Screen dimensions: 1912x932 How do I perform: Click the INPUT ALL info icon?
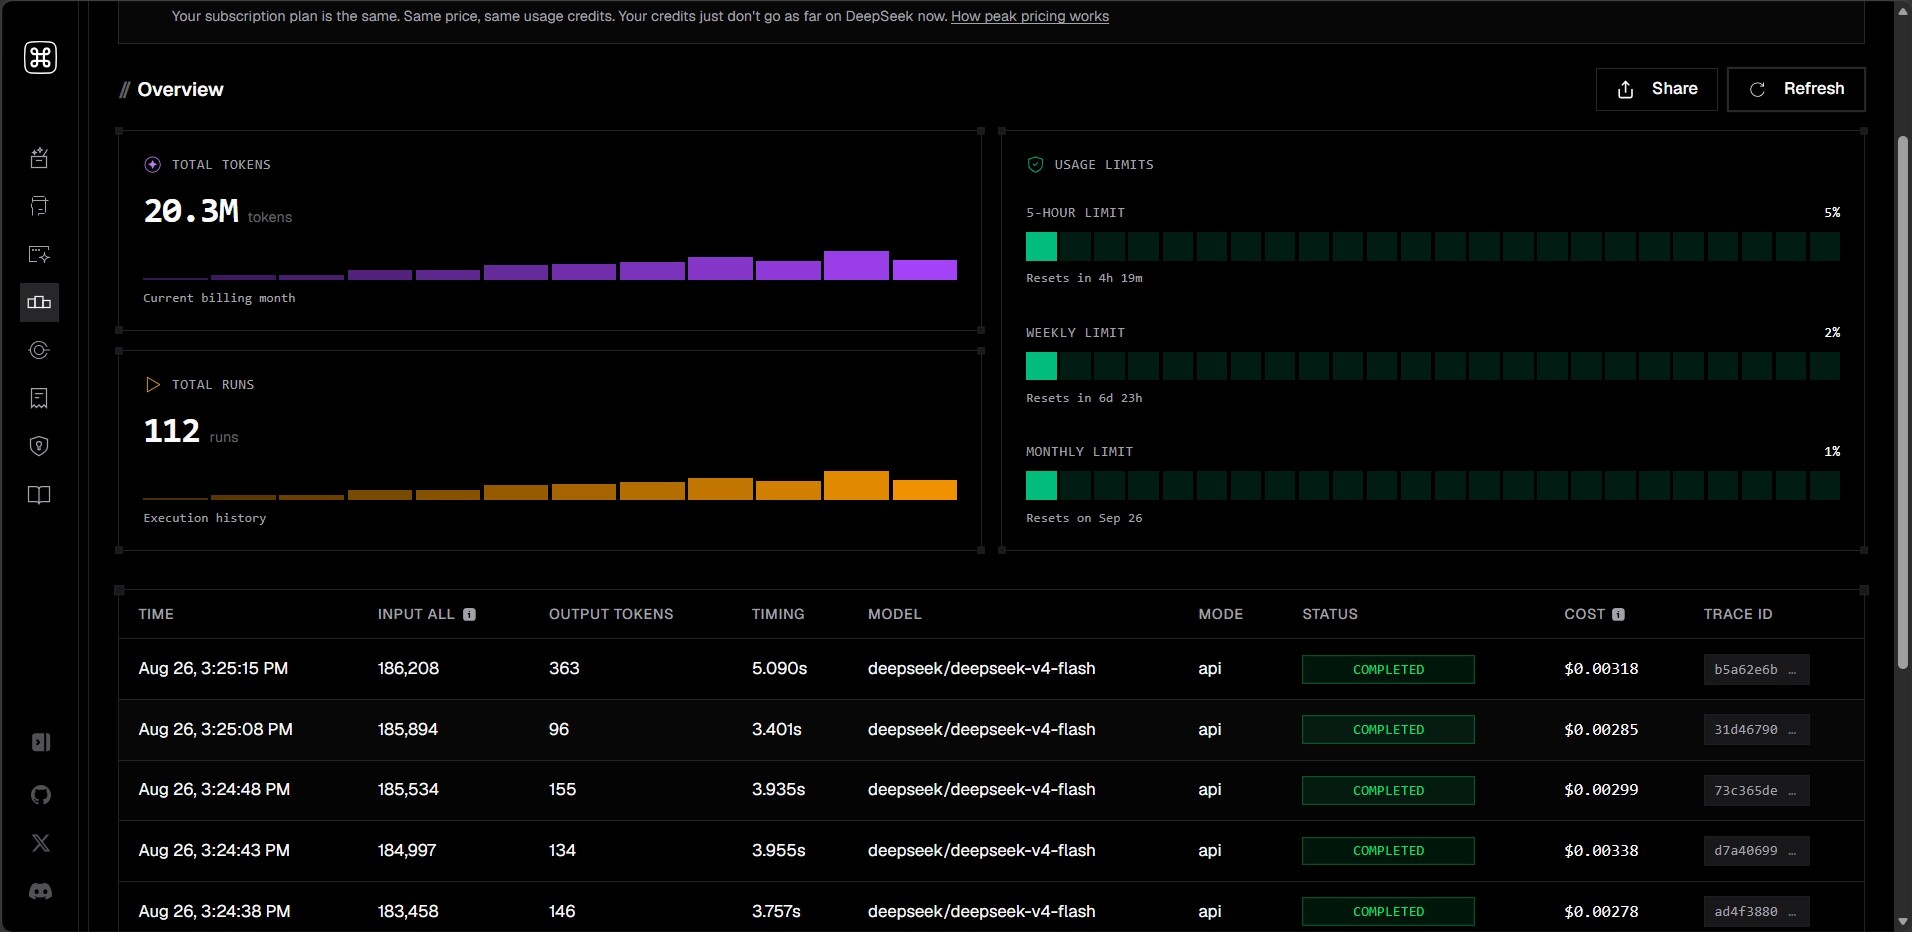[x=469, y=615]
